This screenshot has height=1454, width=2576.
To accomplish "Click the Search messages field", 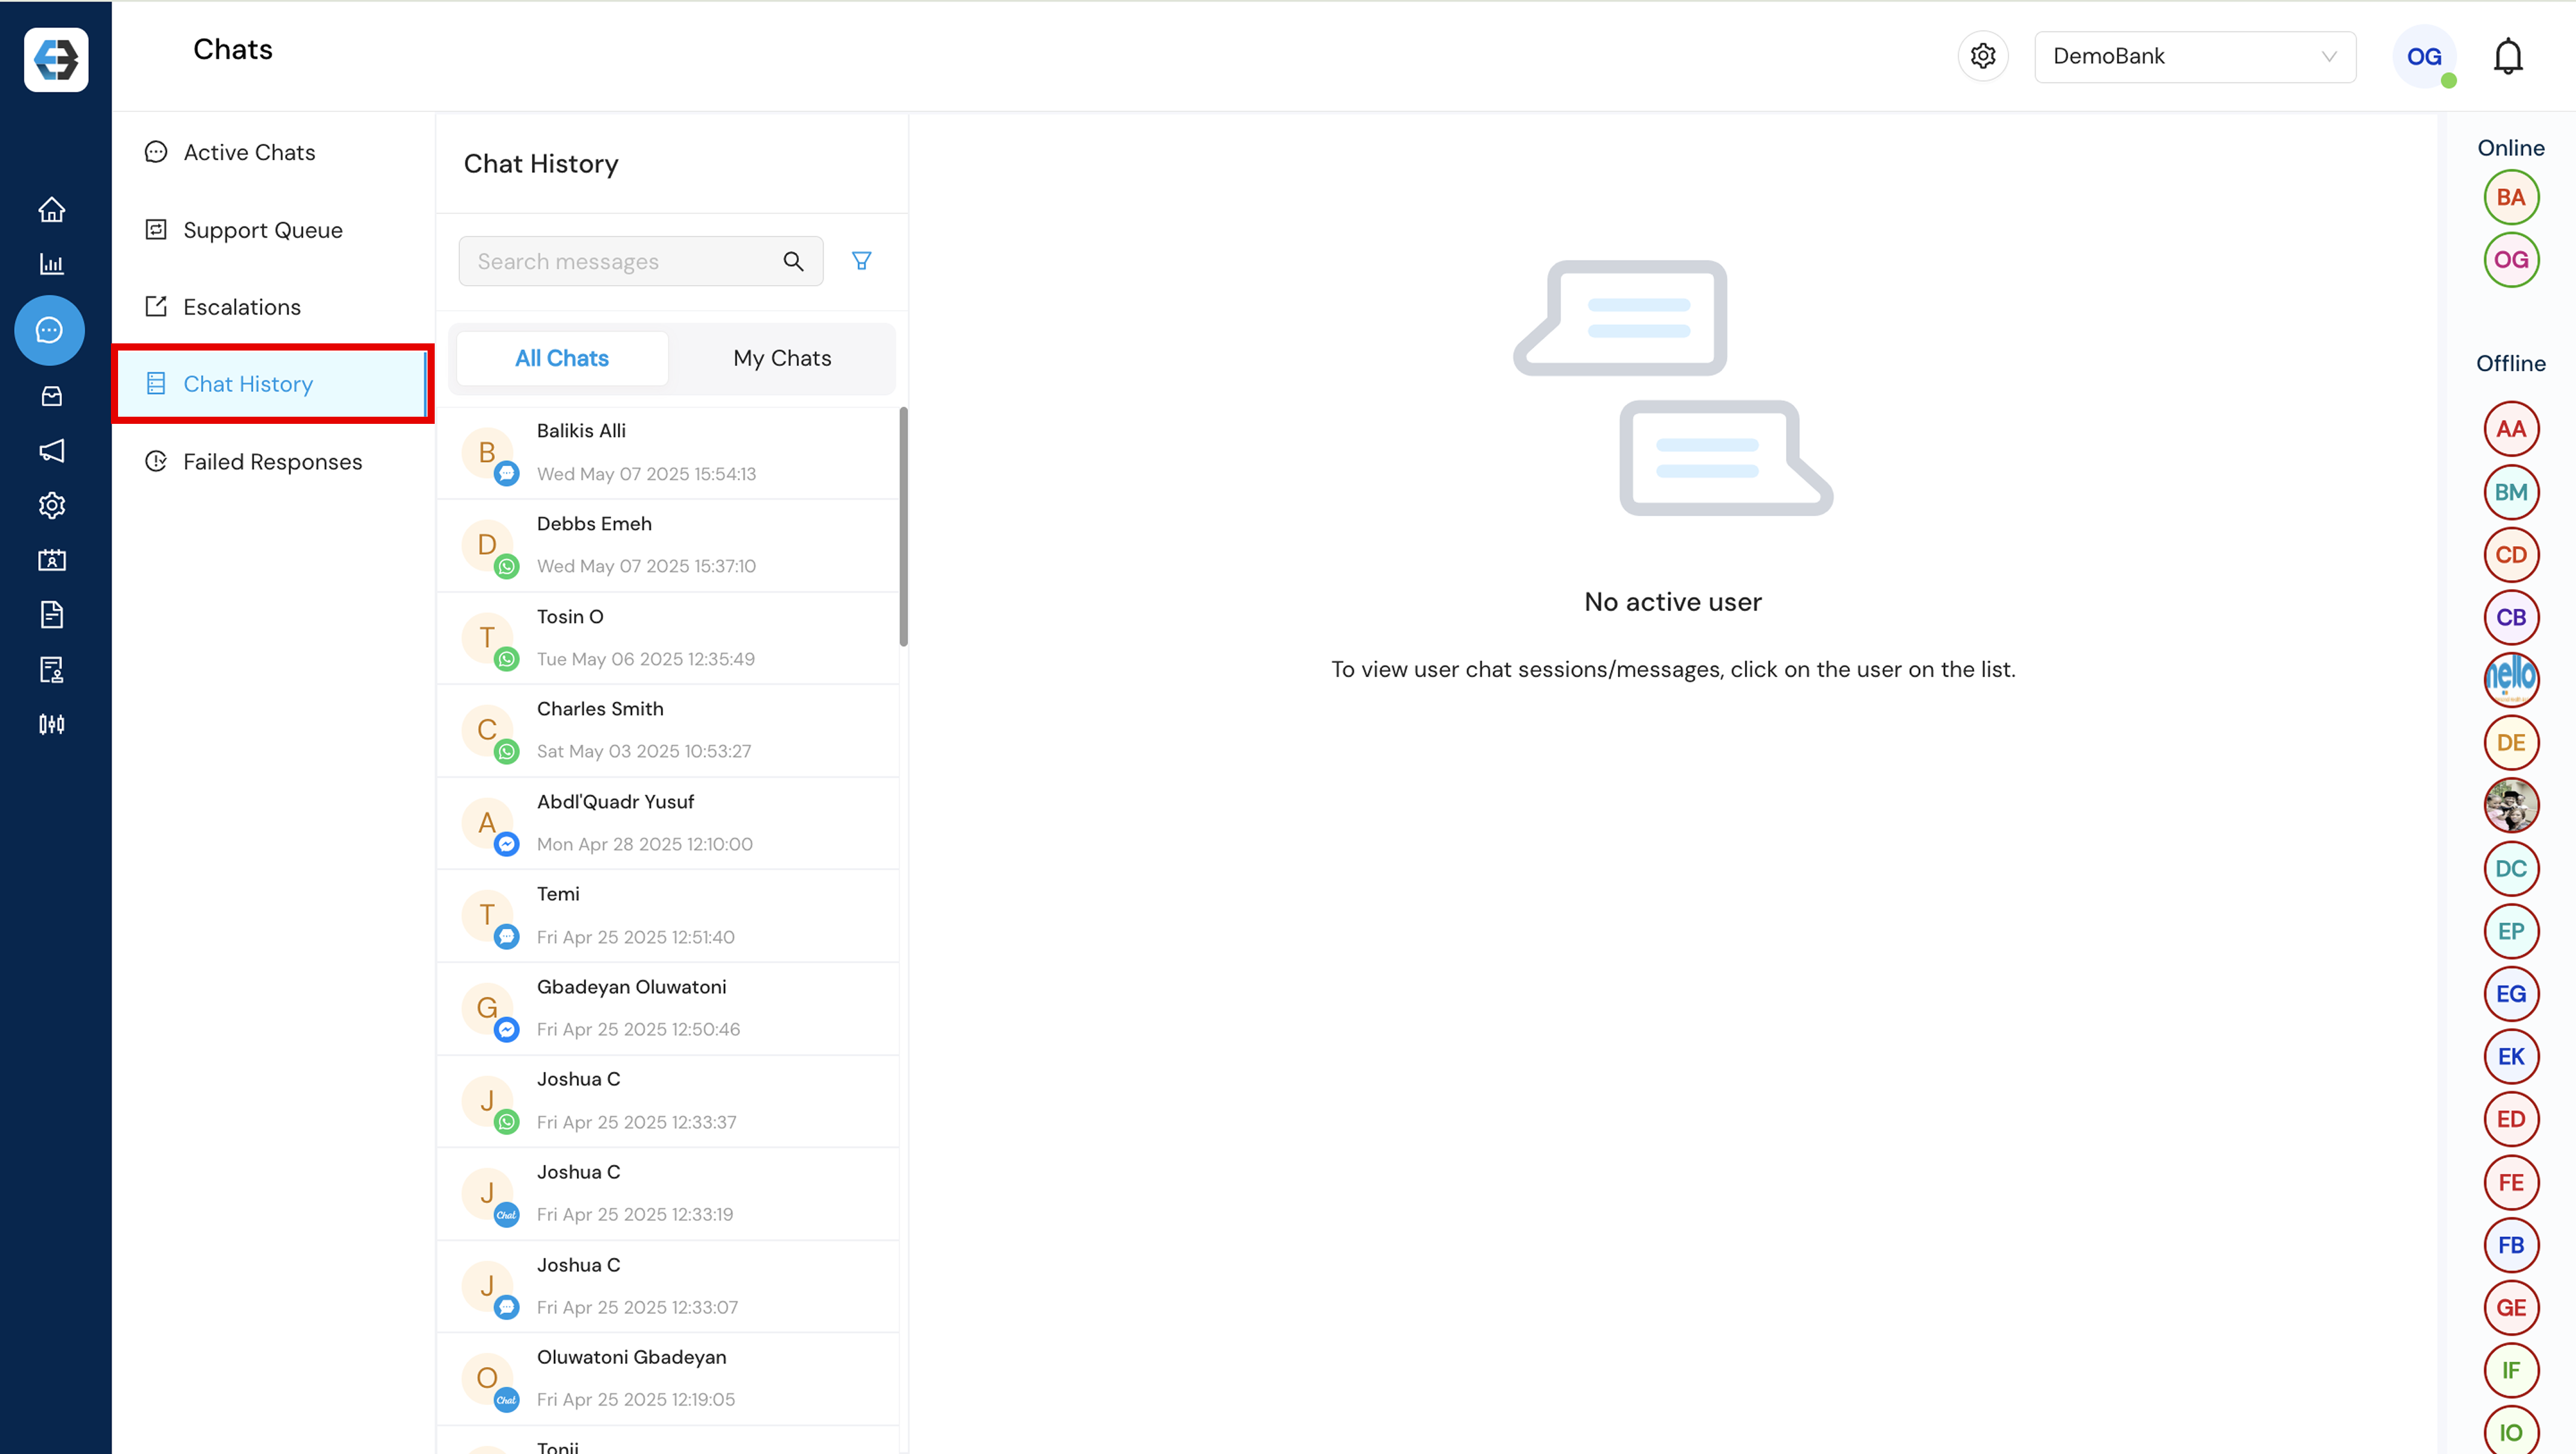I will 640,261.
